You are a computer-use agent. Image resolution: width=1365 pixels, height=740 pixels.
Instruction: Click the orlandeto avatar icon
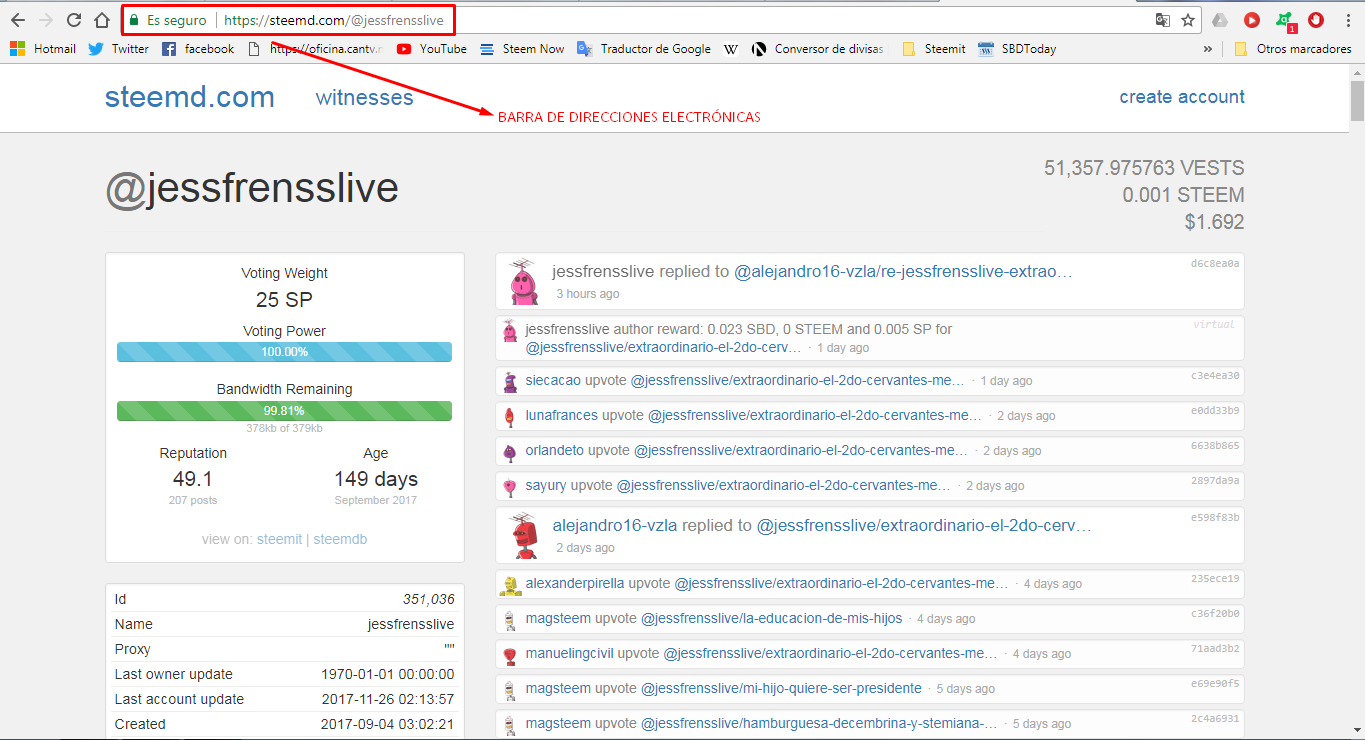pos(510,451)
